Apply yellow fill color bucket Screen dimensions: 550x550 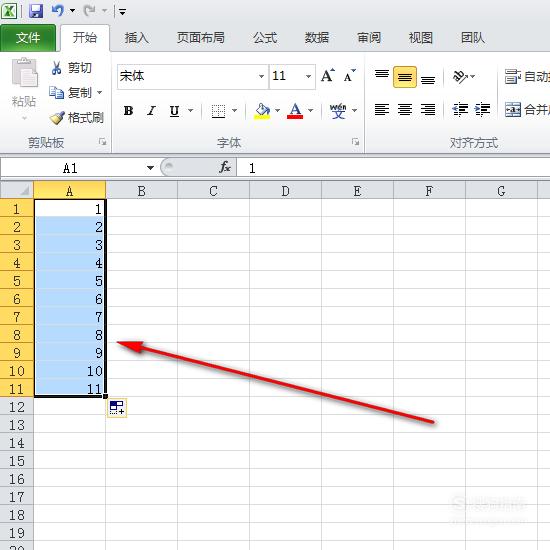coord(262,111)
